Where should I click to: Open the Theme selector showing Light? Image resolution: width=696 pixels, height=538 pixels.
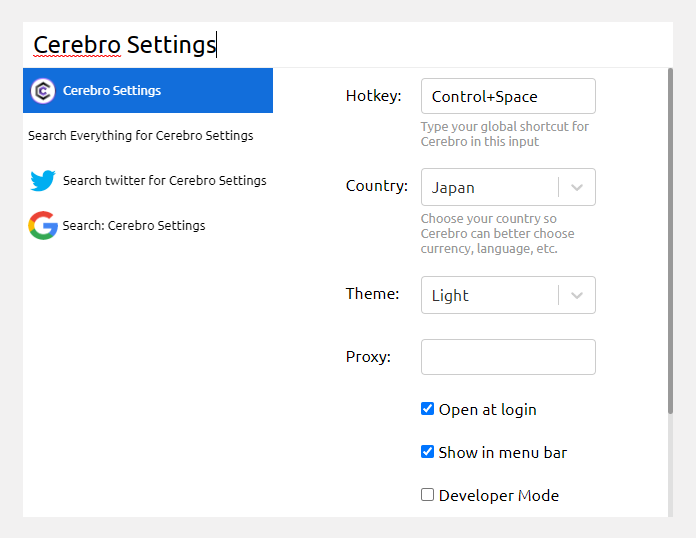508,295
